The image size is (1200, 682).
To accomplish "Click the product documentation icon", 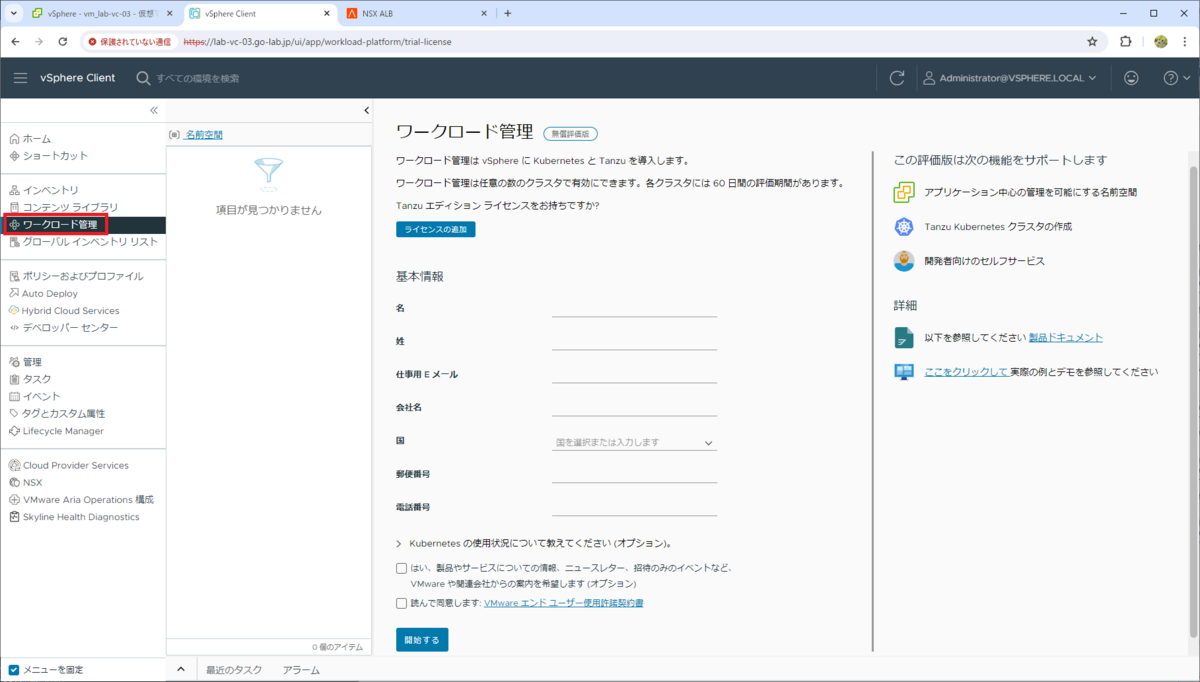I will click(x=904, y=337).
